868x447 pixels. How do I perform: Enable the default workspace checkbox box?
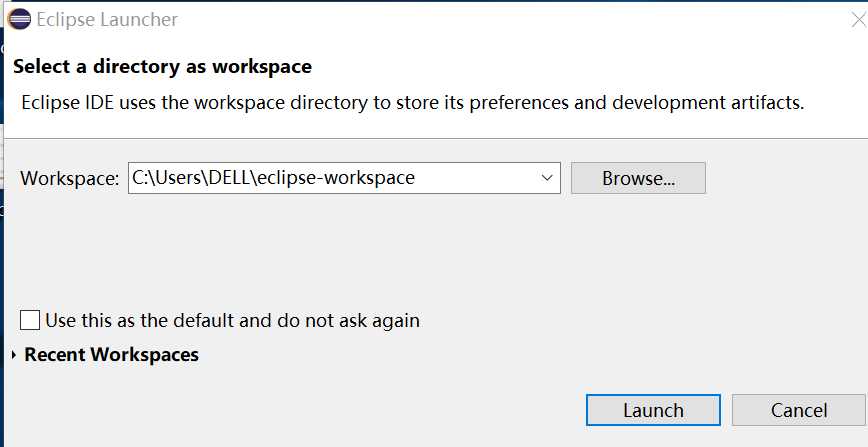(30, 320)
